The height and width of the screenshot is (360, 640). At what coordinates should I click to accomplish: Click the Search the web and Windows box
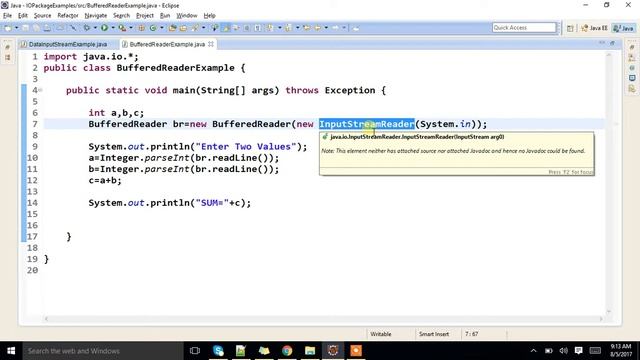(x=102, y=351)
